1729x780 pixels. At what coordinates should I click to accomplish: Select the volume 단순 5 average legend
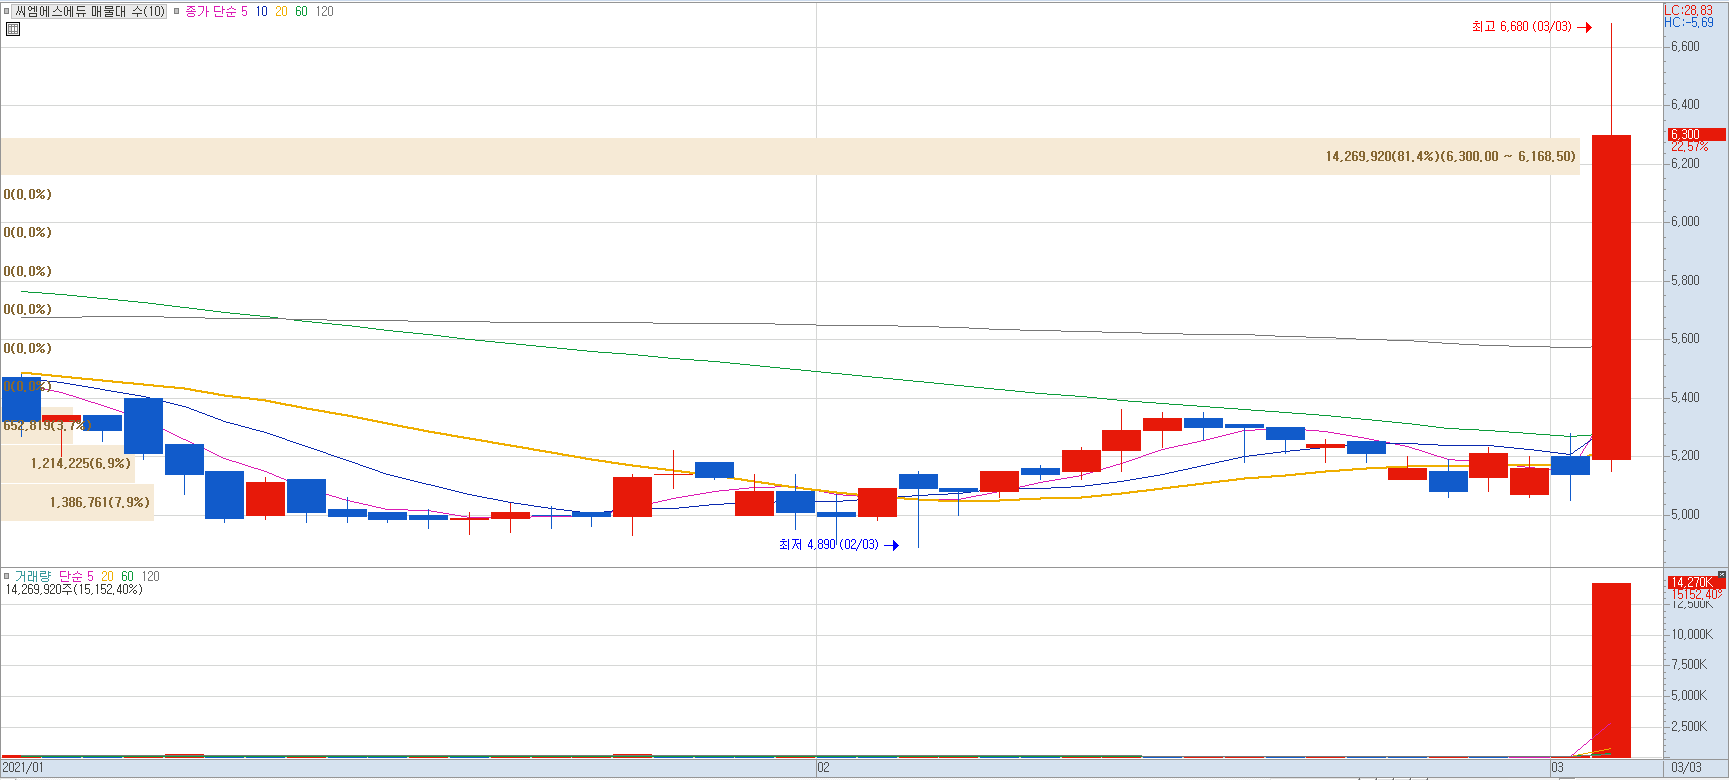[76, 576]
